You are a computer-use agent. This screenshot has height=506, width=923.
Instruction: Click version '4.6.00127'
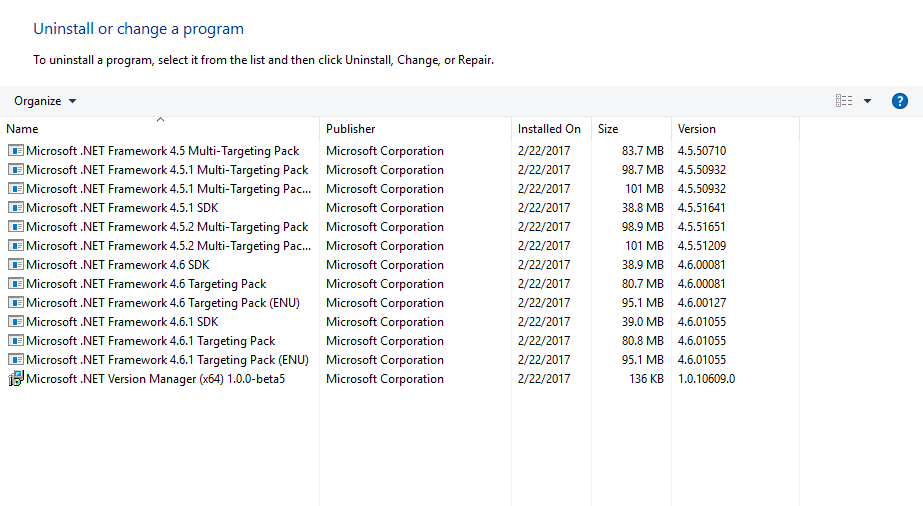(702, 302)
